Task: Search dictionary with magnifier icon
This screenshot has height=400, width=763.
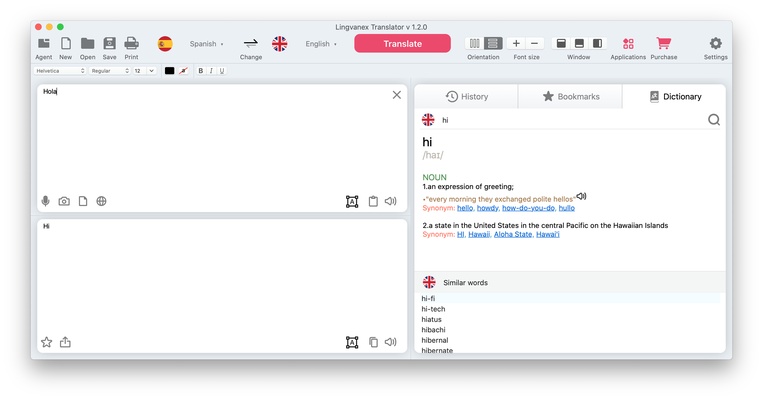Action: (x=713, y=120)
